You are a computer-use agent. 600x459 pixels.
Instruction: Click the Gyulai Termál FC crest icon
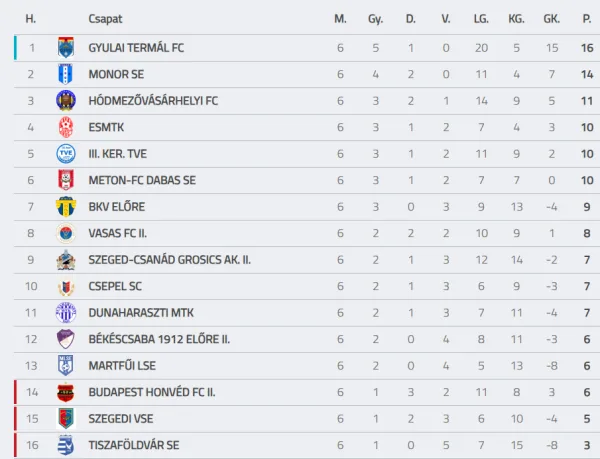(66, 47)
